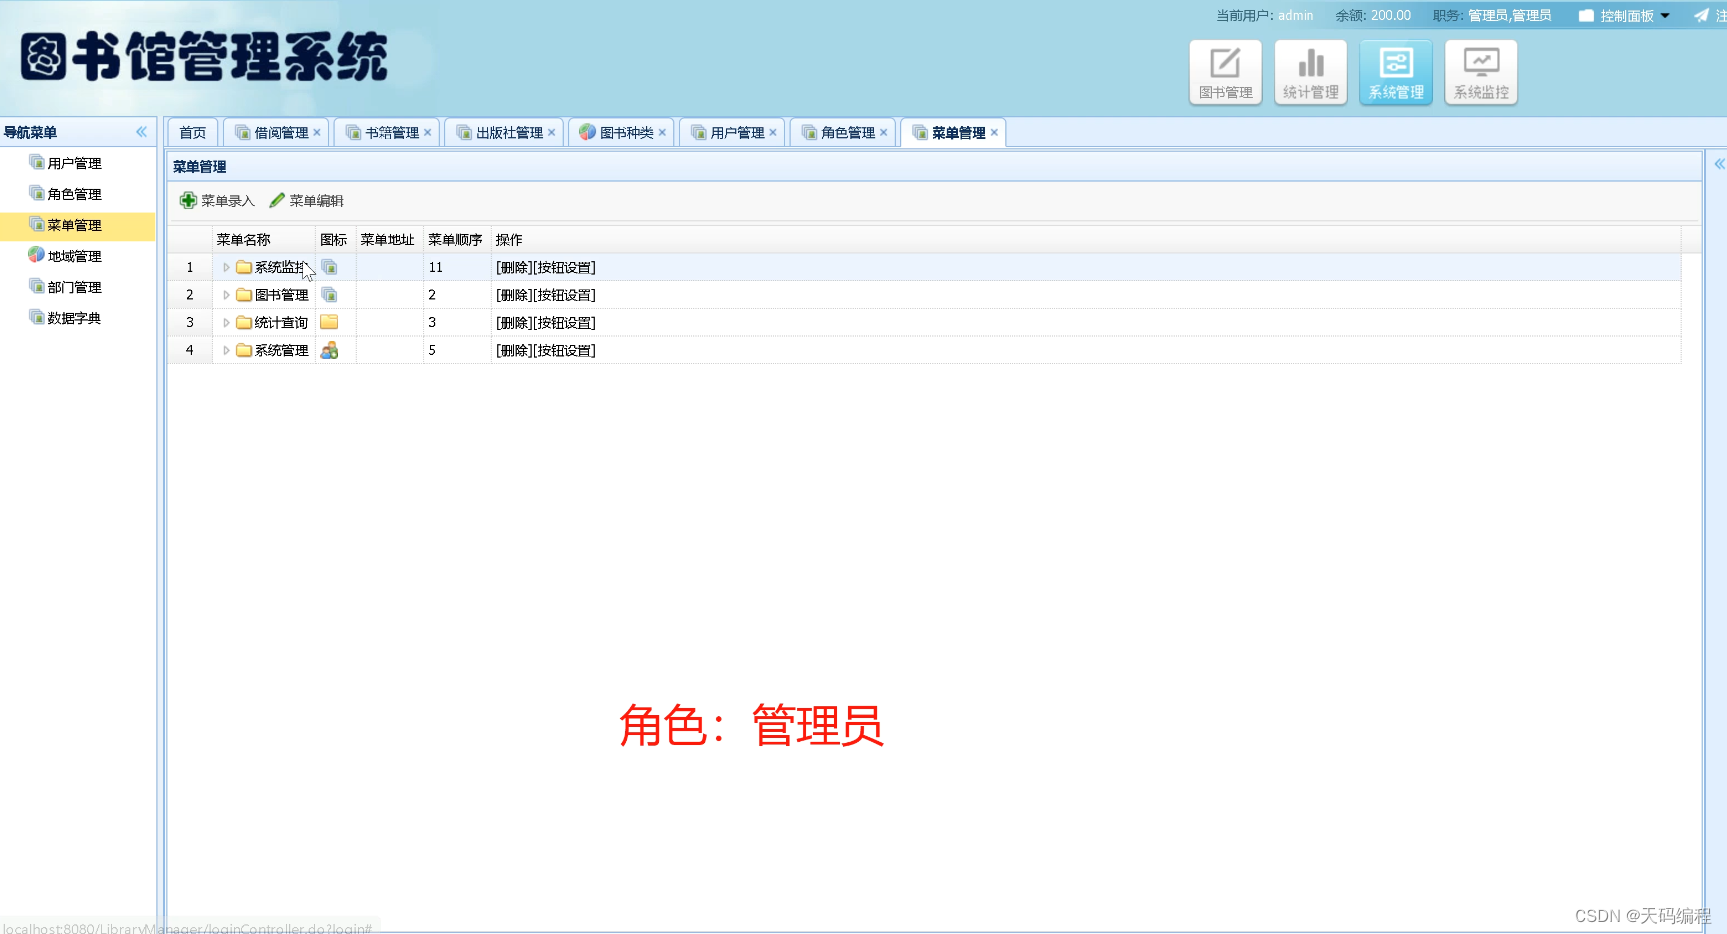Viewport: 1727px width, 934px height.
Task: Click the folder icon in the 统计查询 row
Action: (329, 322)
